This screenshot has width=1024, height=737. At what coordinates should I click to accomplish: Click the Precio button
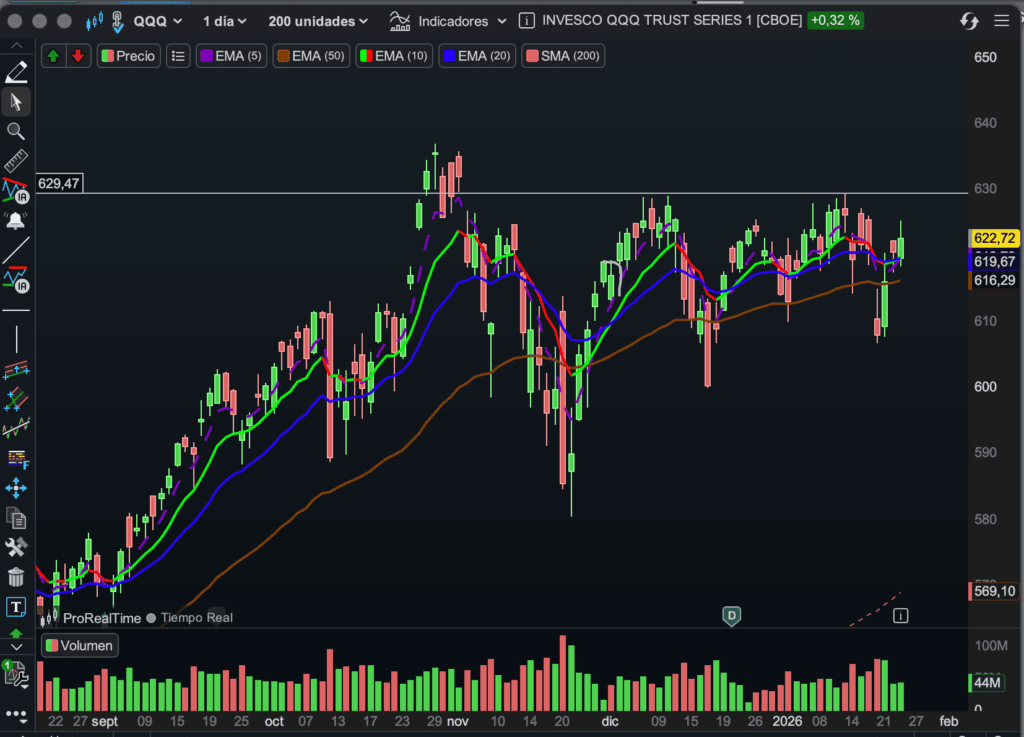click(127, 56)
